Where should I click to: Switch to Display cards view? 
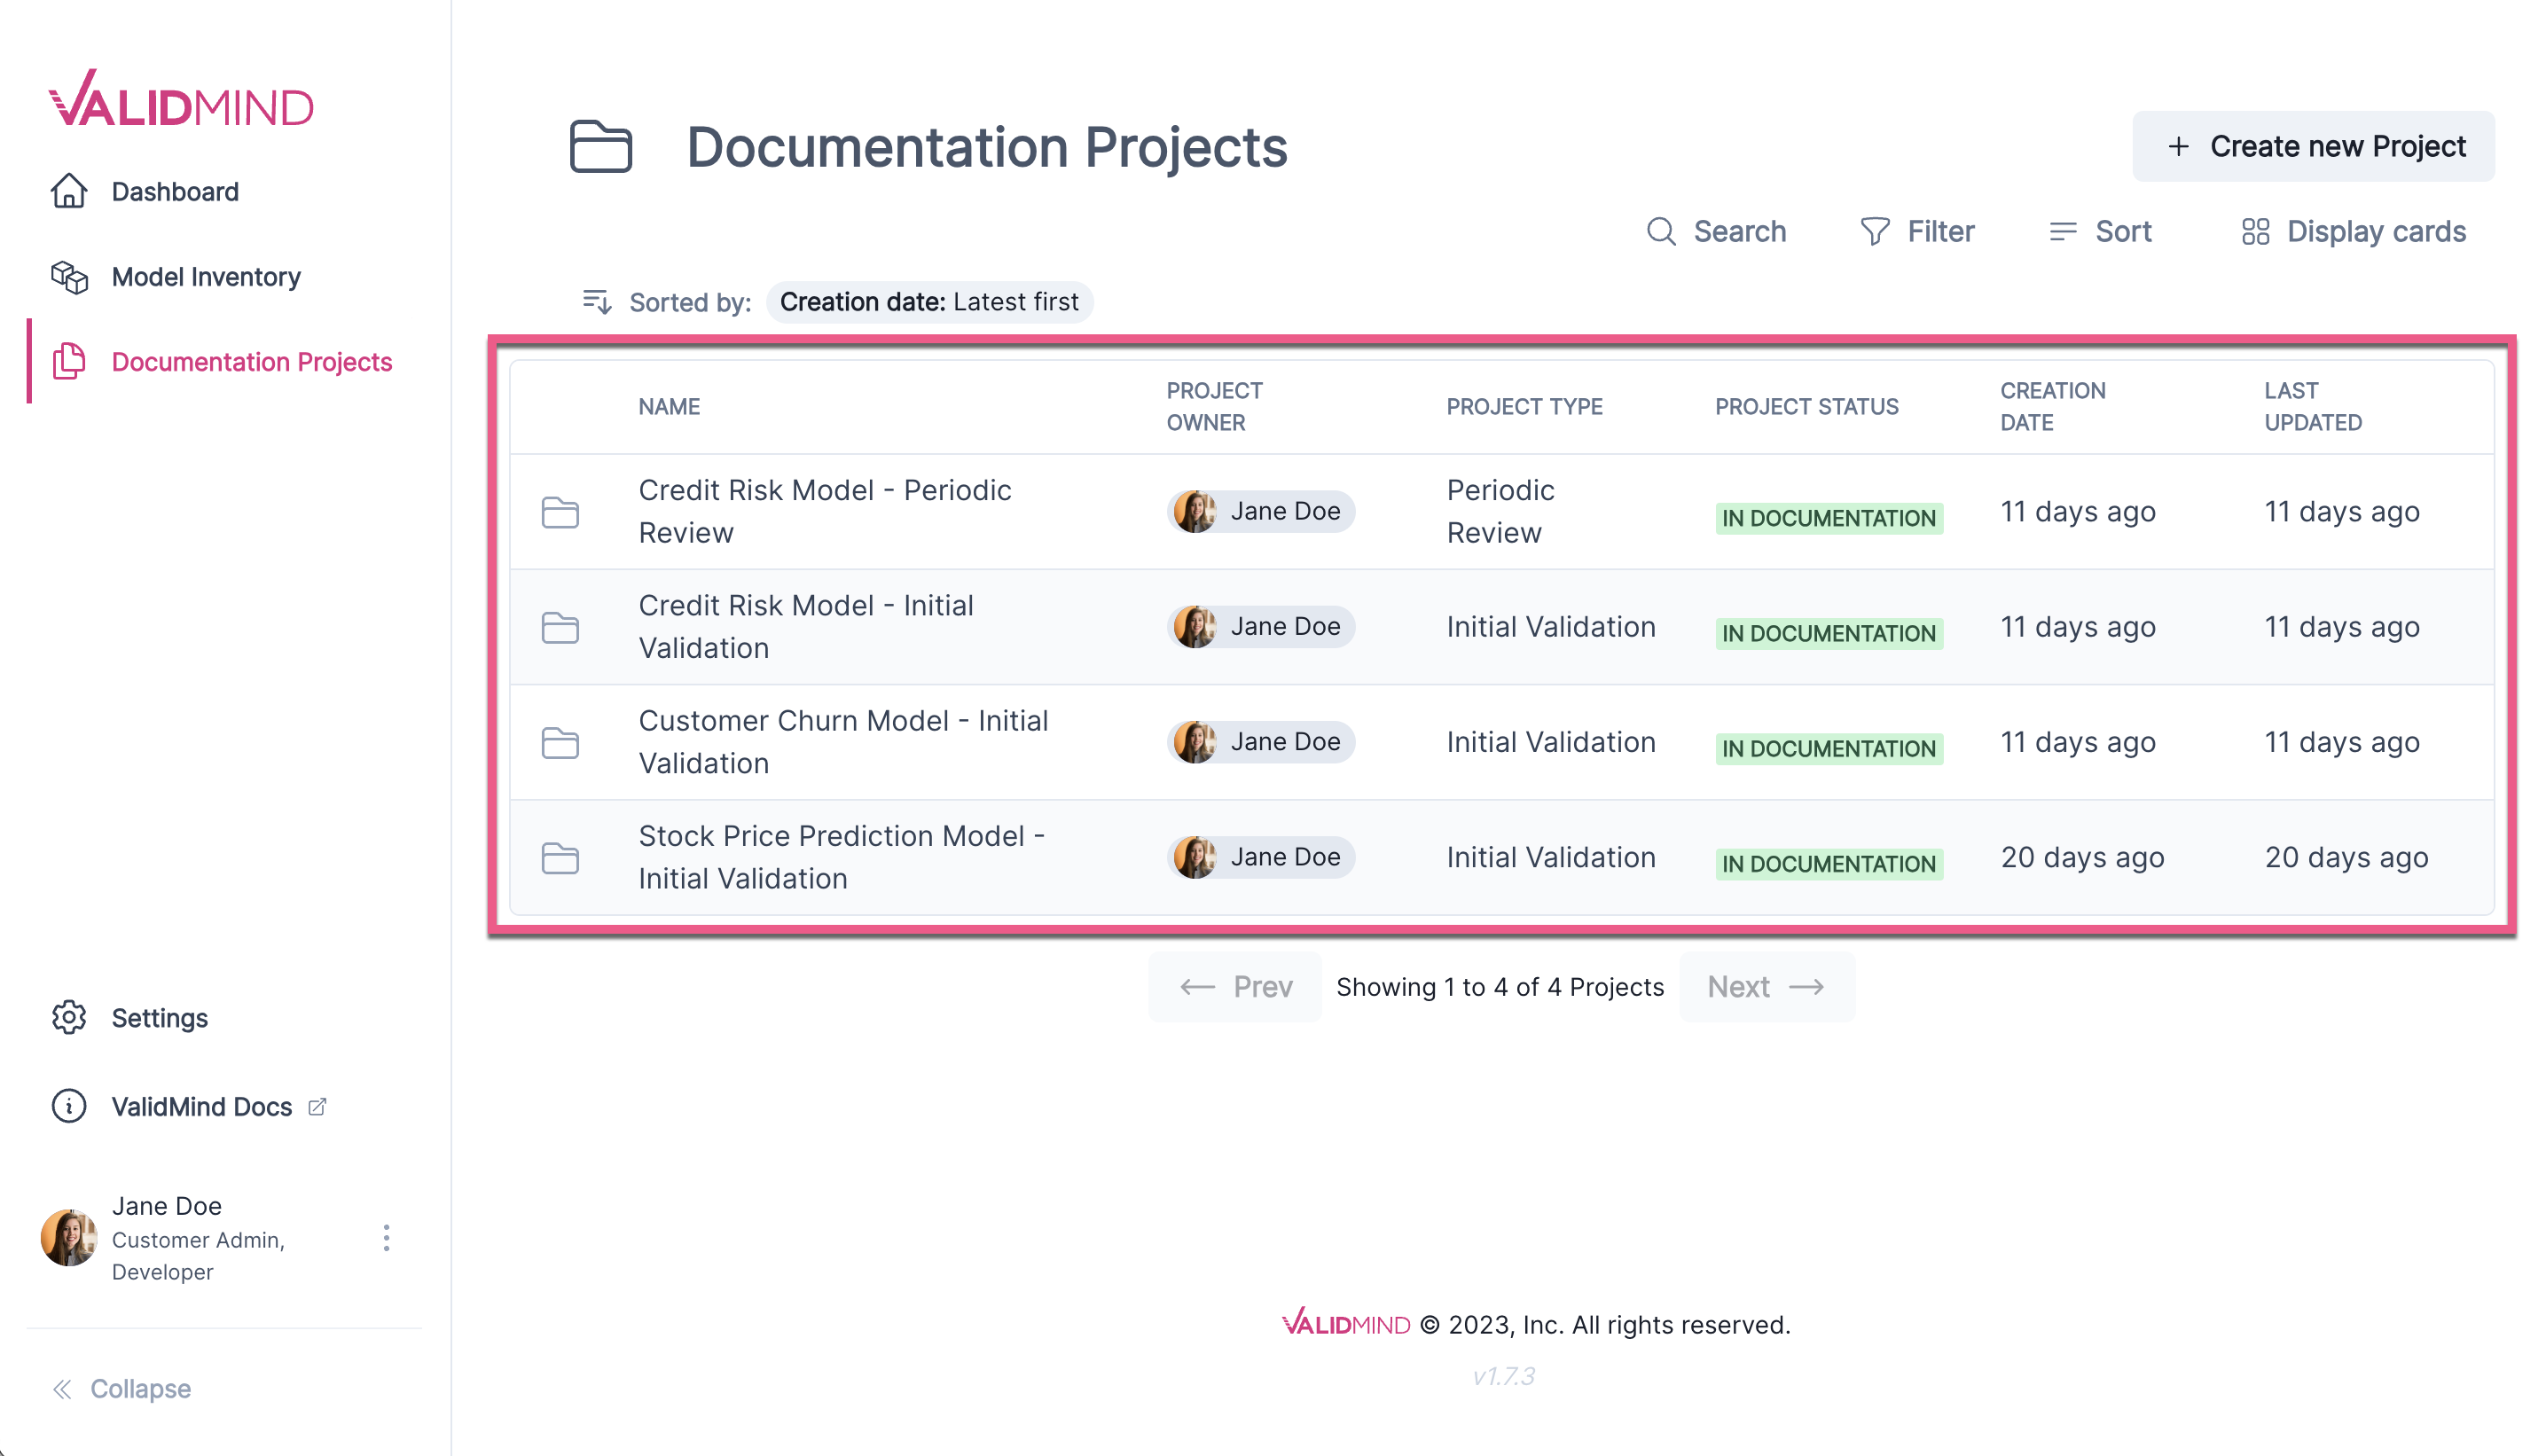point(2353,231)
